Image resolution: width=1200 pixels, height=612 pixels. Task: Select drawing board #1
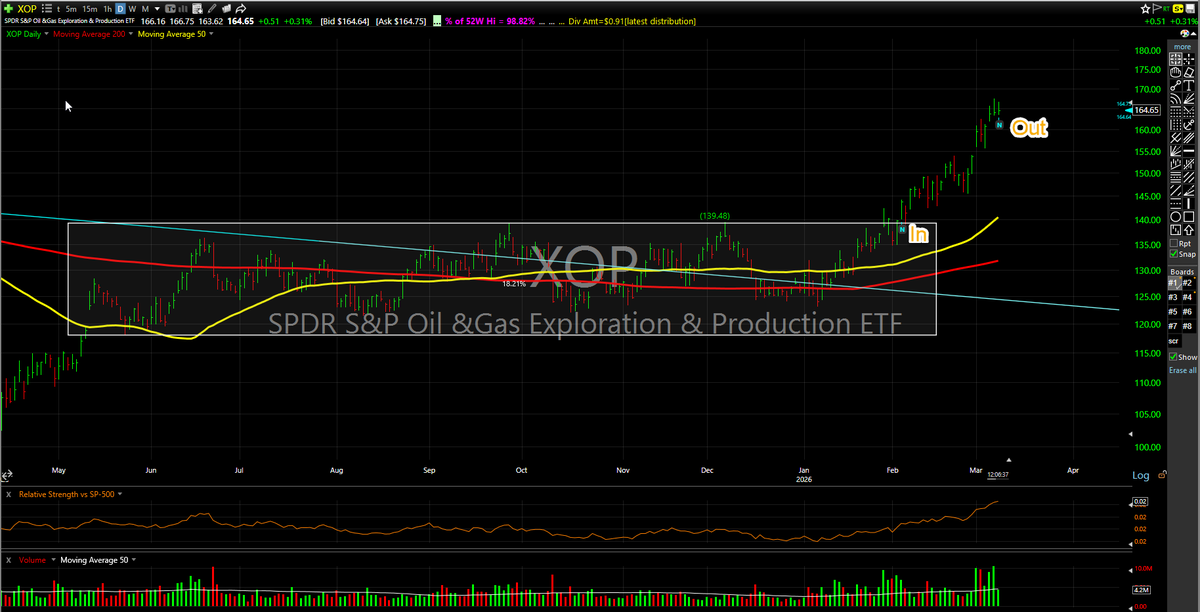1173,282
